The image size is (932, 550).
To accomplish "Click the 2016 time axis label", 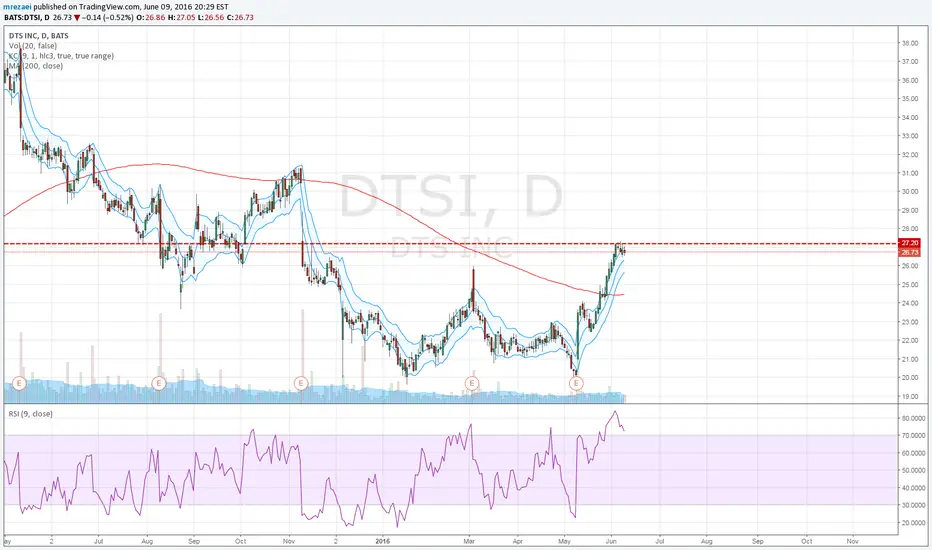I will point(383,542).
